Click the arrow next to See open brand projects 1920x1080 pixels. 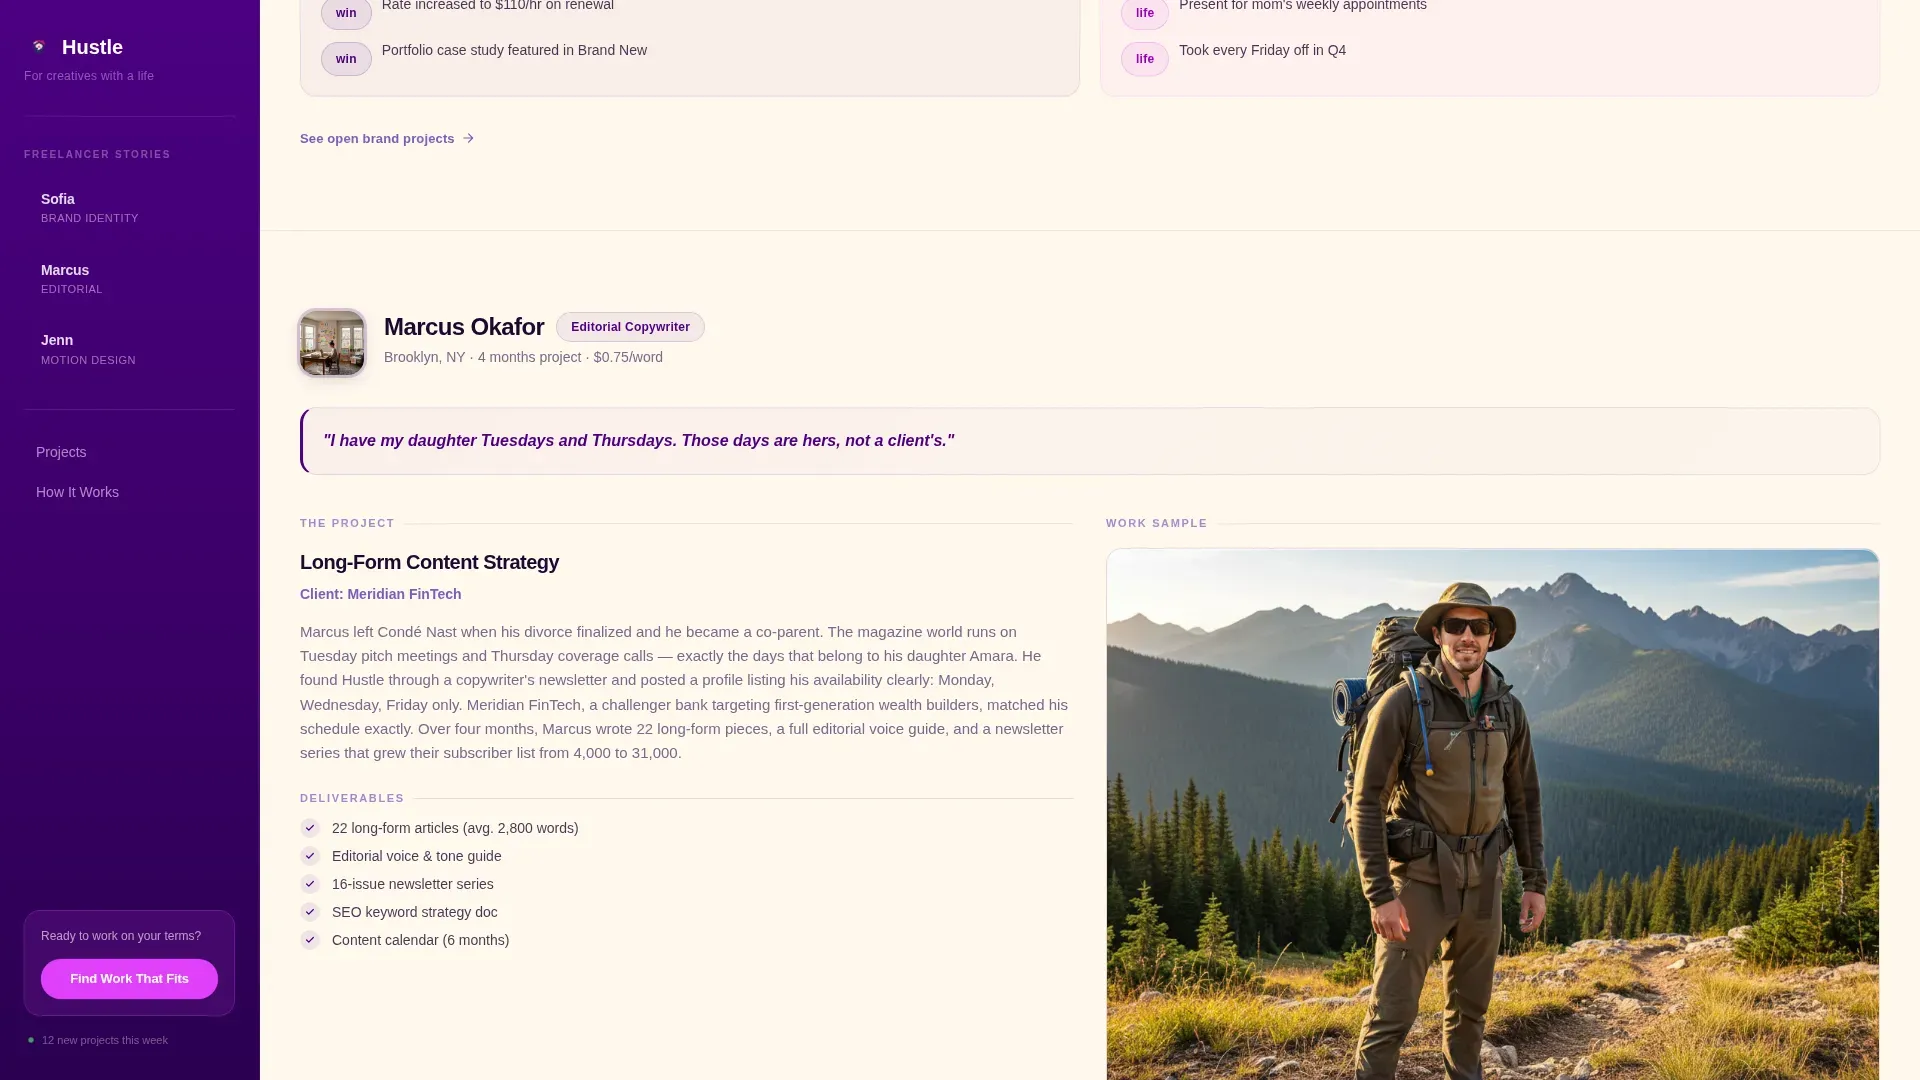coord(468,139)
